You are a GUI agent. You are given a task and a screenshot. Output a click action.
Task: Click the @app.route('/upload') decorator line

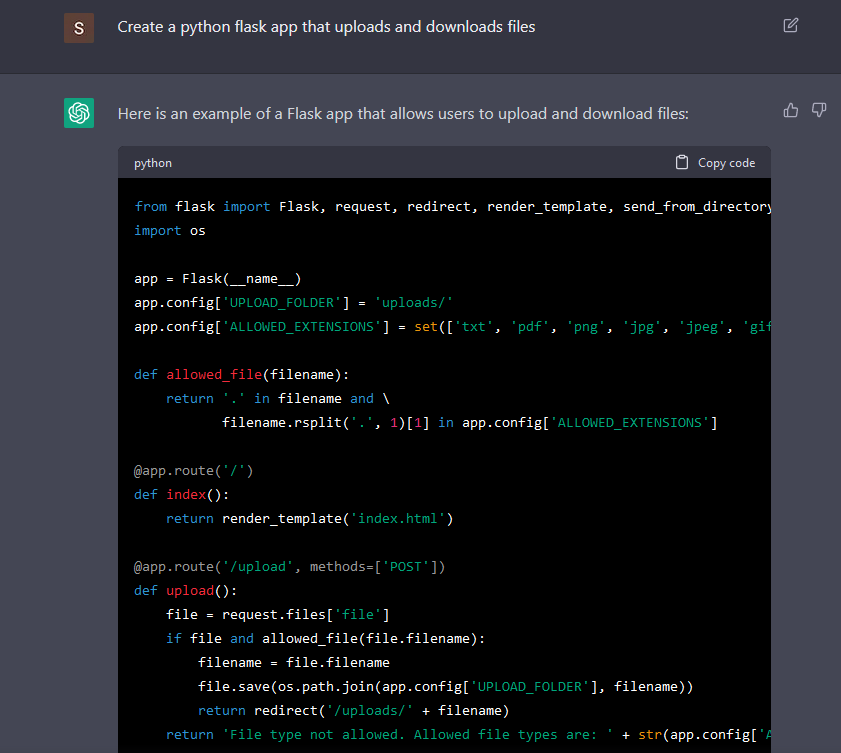tap(290, 567)
